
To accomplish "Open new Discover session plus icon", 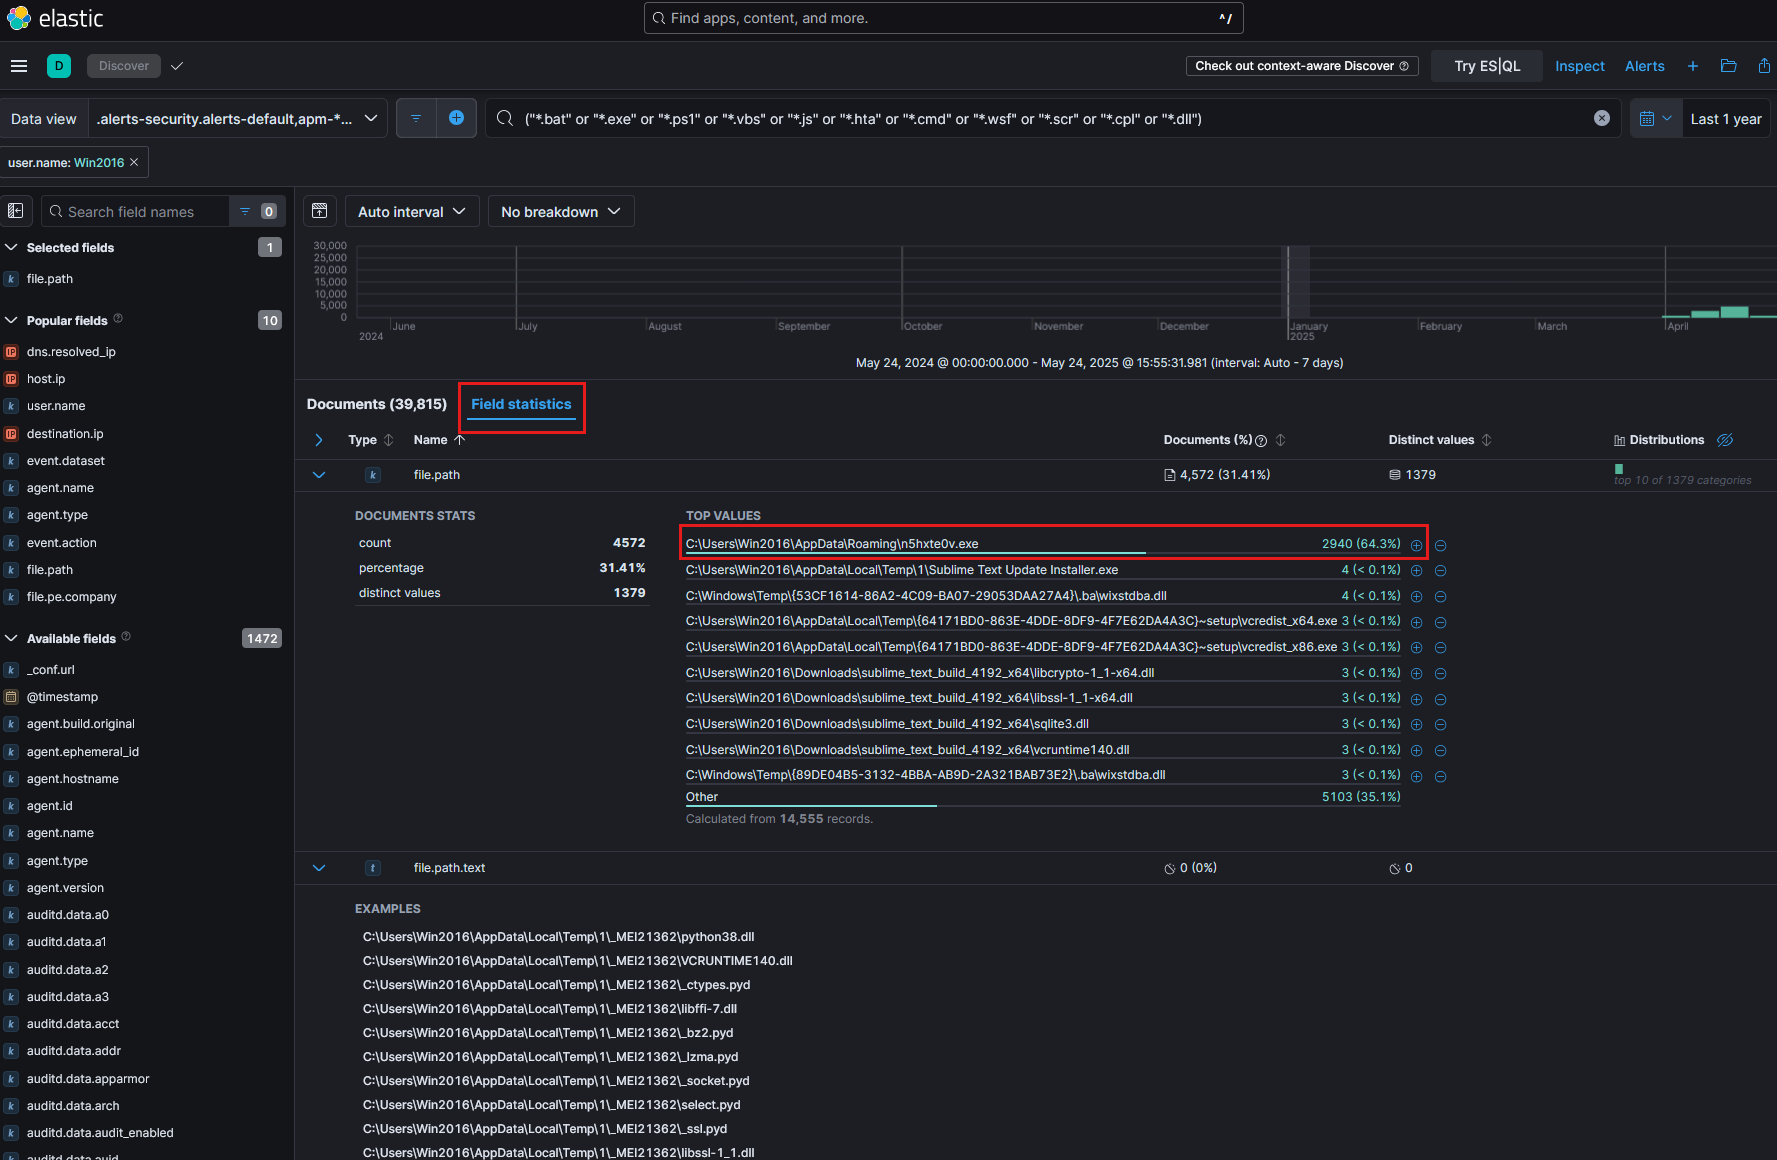I will [1693, 66].
